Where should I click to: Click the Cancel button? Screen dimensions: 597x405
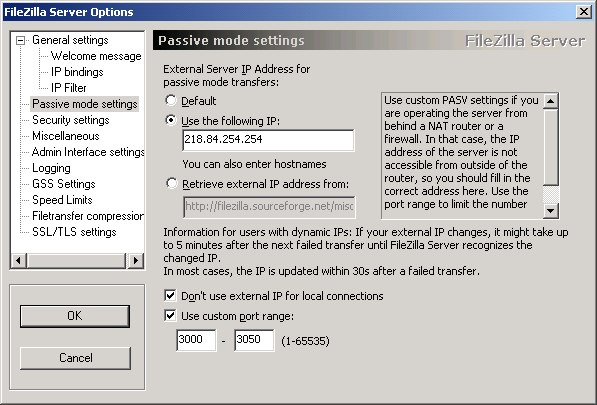coord(75,358)
